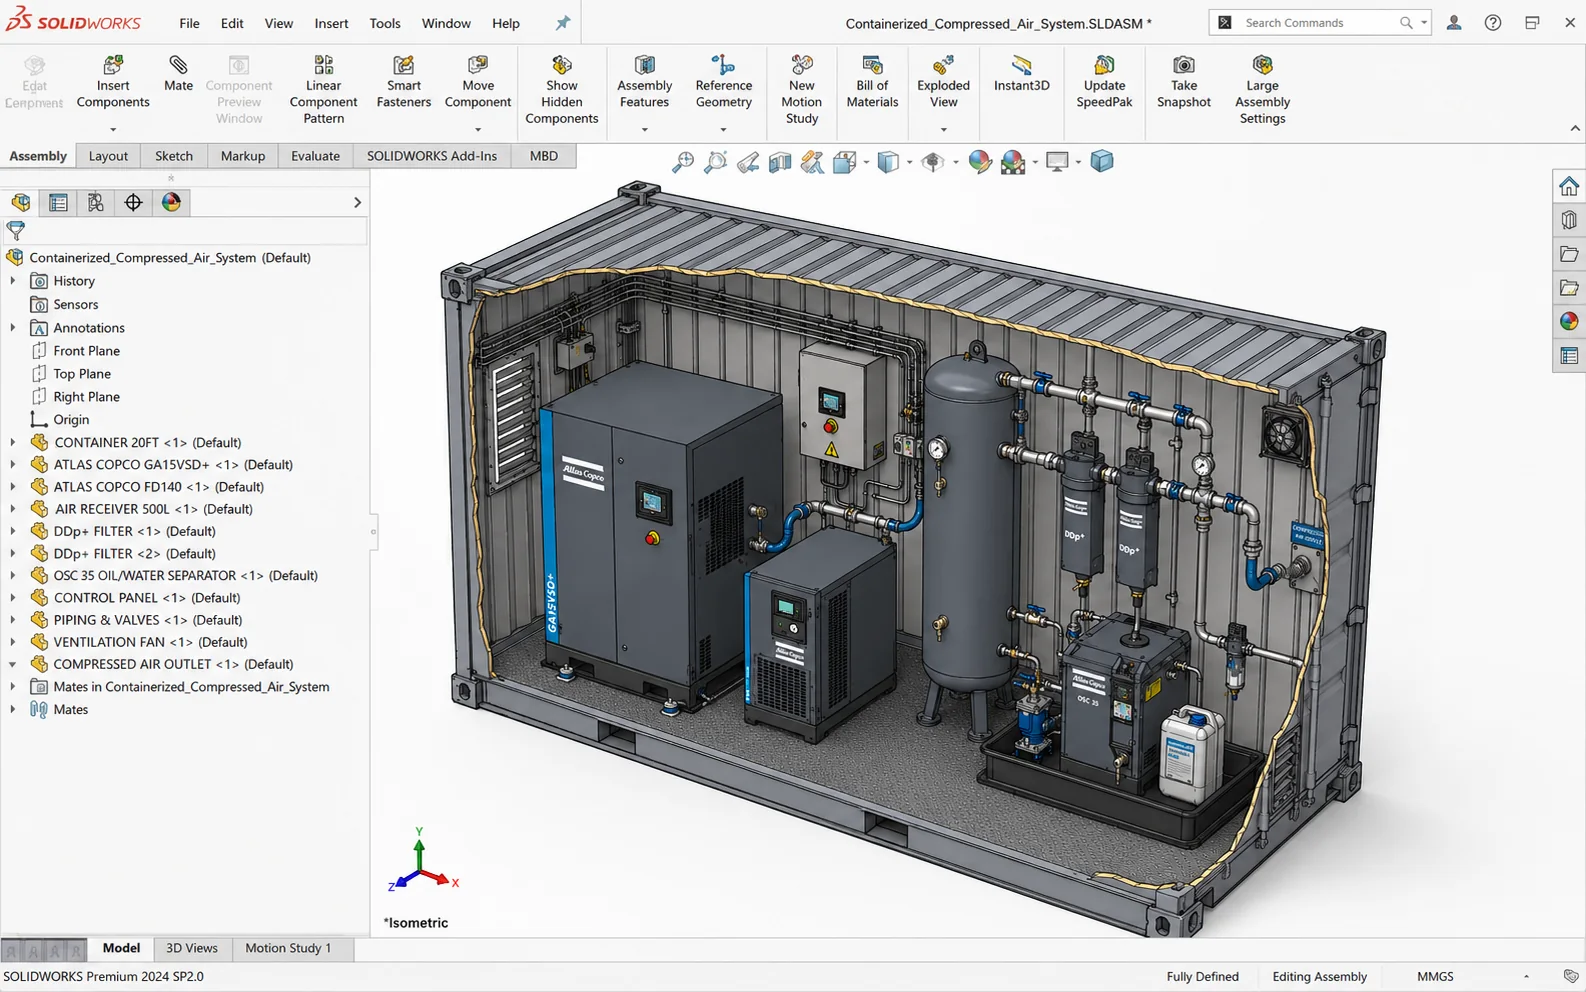This screenshot has width=1586, height=992.
Task: Expand CONTAINER 20FT component node
Action: point(13,442)
